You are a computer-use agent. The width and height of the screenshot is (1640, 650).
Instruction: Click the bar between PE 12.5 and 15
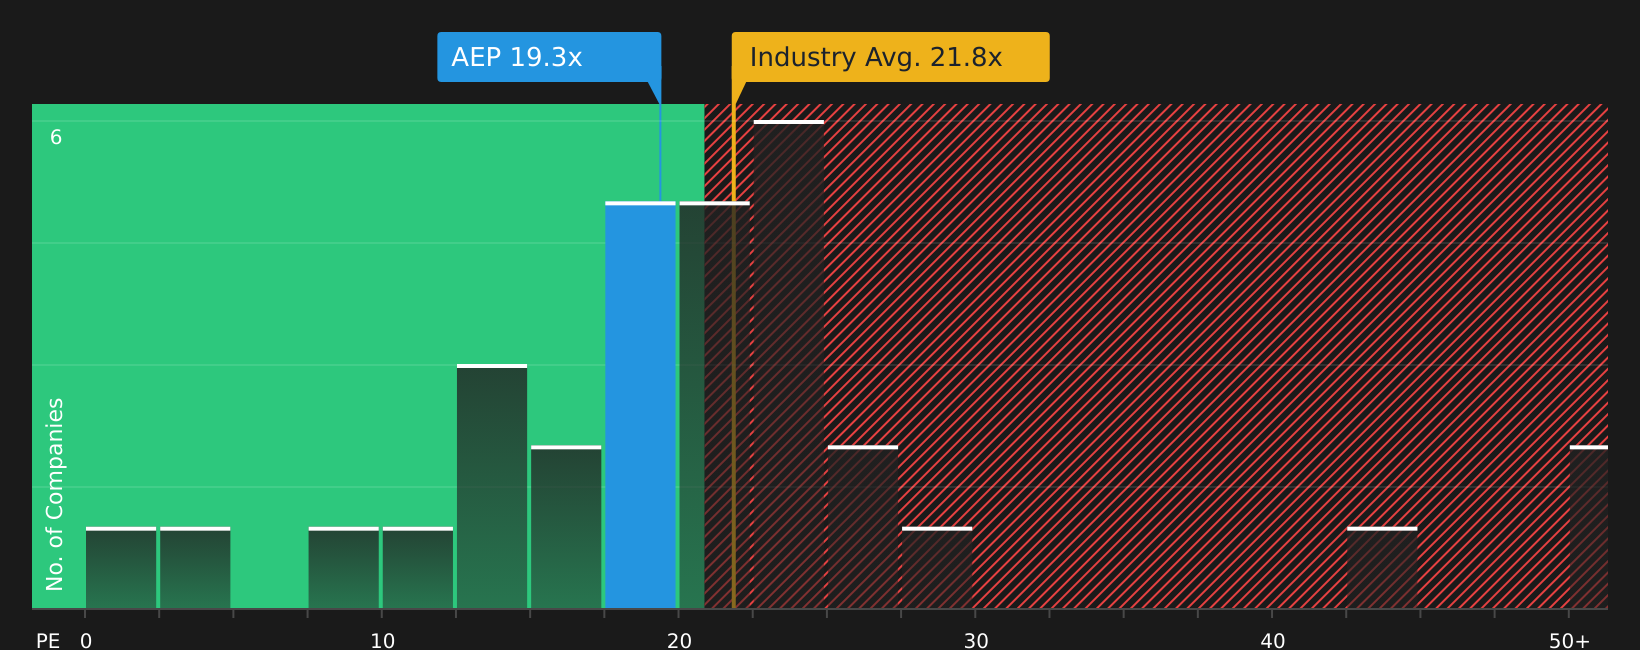492,486
